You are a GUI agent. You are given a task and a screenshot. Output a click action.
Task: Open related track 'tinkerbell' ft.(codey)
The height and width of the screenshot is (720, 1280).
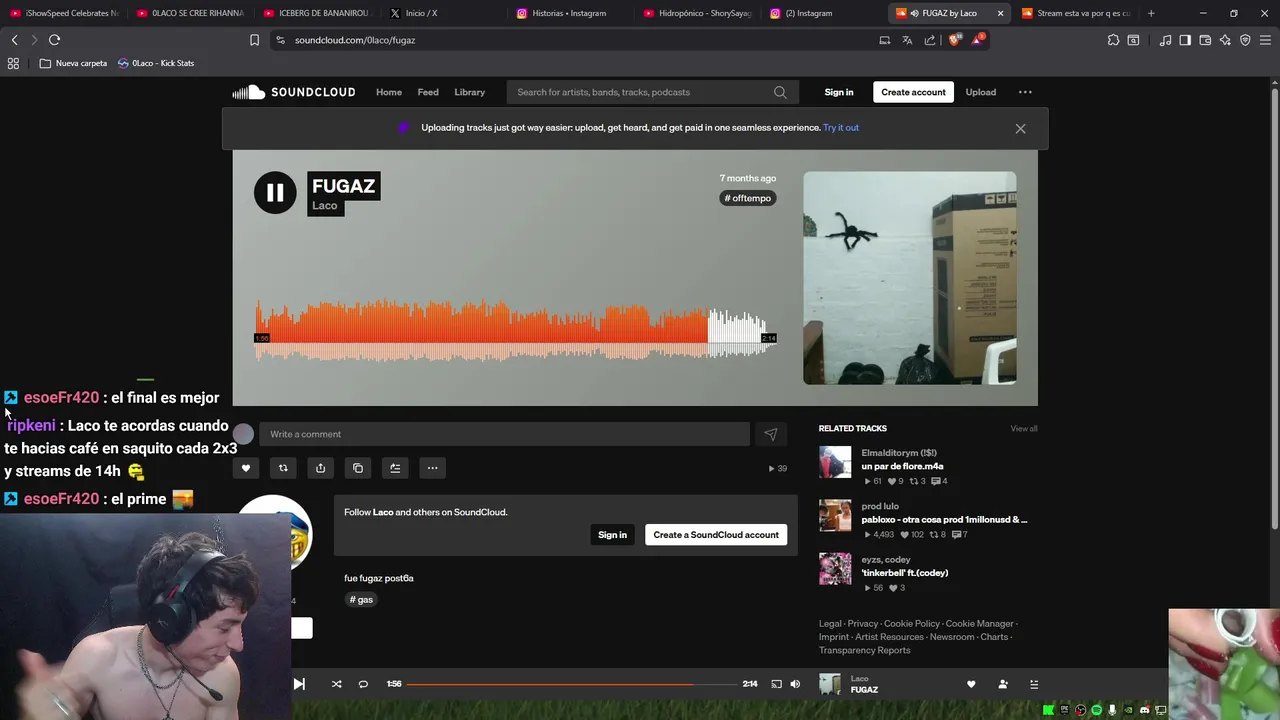[905, 573]
